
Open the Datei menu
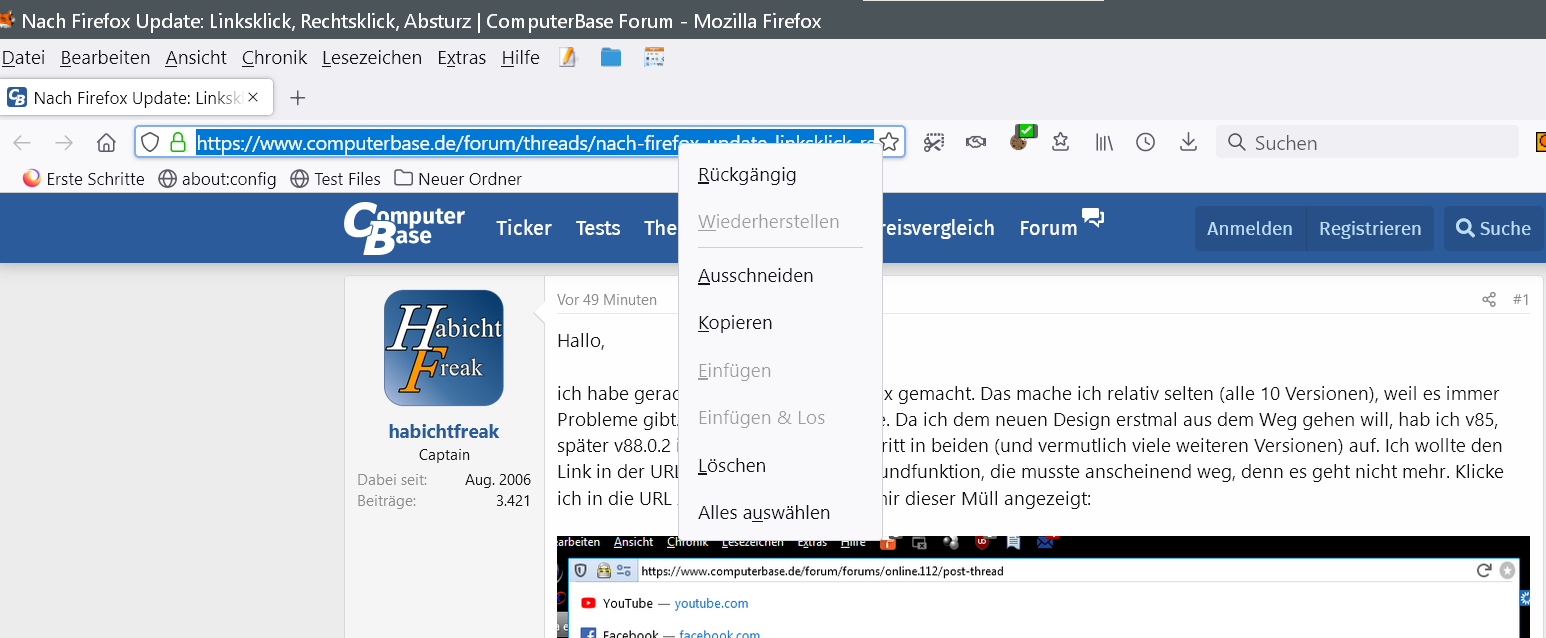[x=23, y=58]
